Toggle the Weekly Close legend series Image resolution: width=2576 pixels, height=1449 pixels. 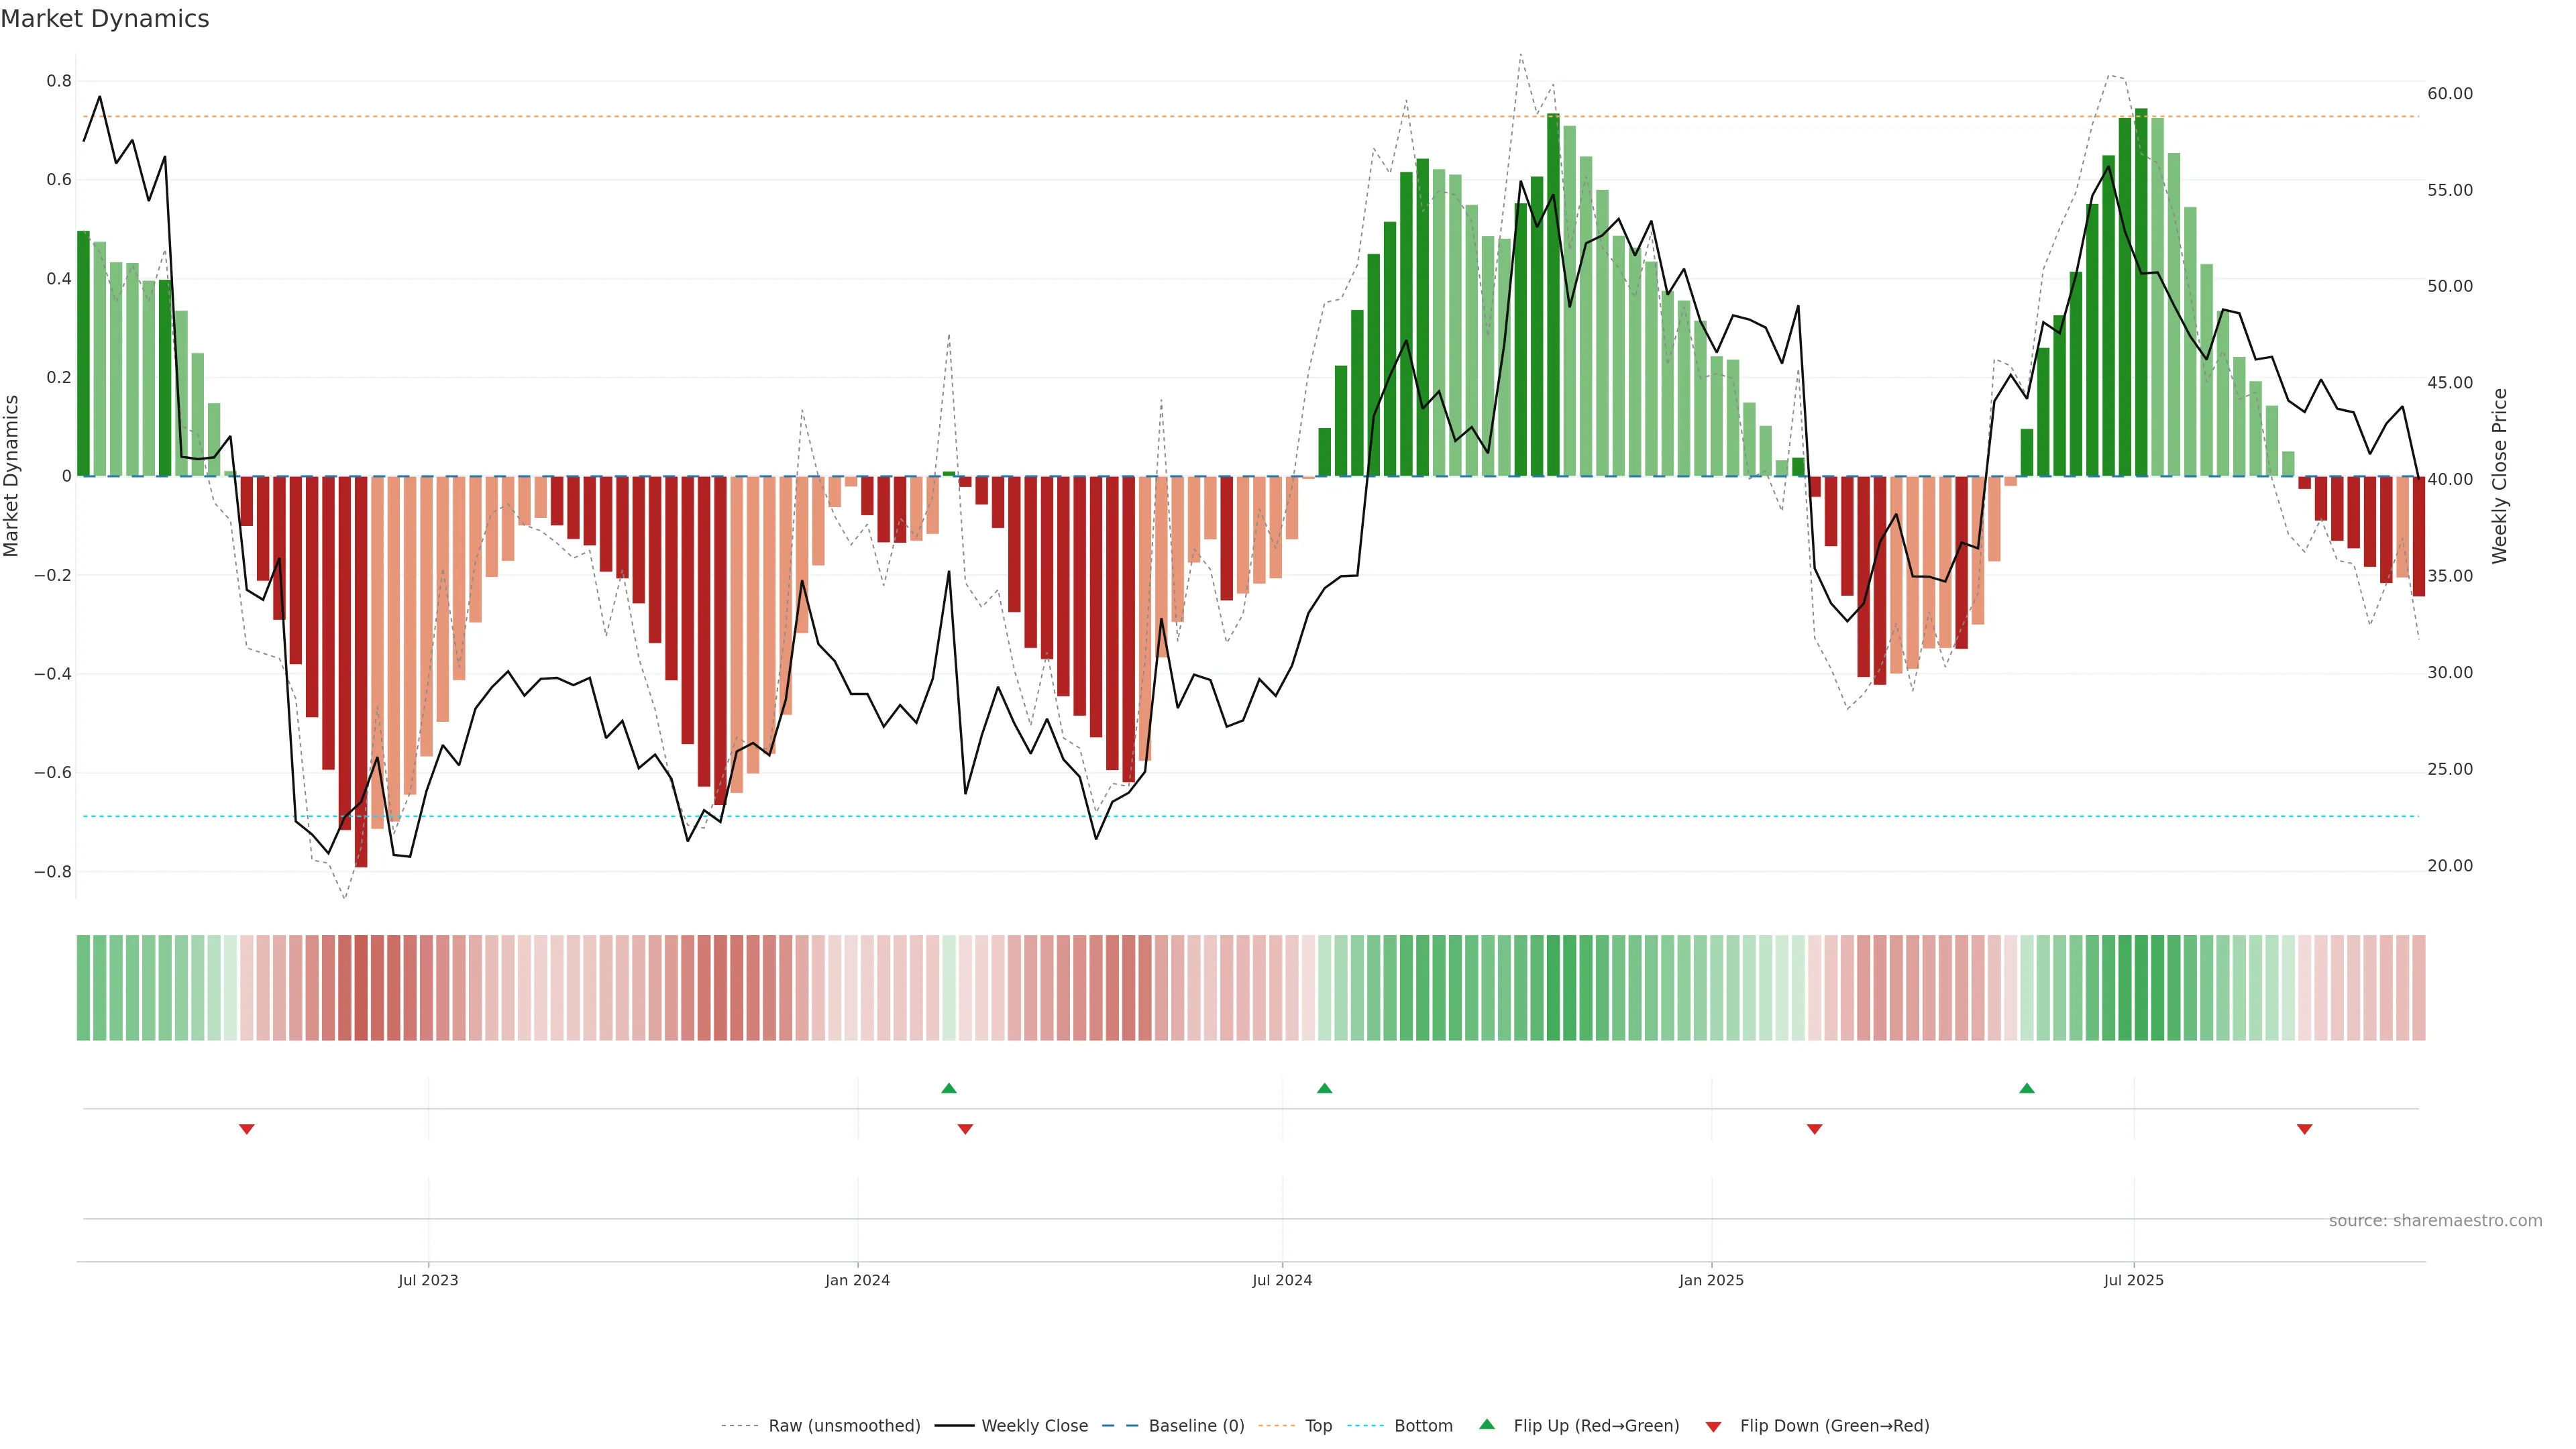coord(1034,1425)
